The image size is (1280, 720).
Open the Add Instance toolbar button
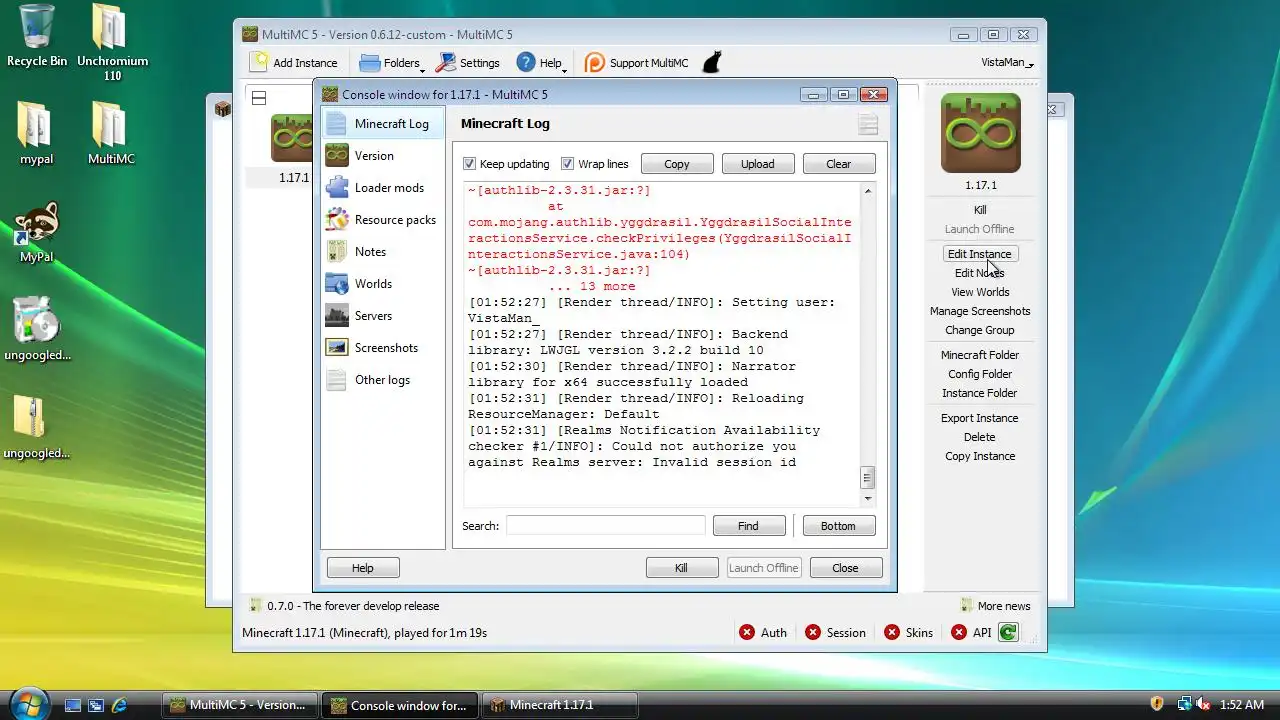[x=294, y=62]
